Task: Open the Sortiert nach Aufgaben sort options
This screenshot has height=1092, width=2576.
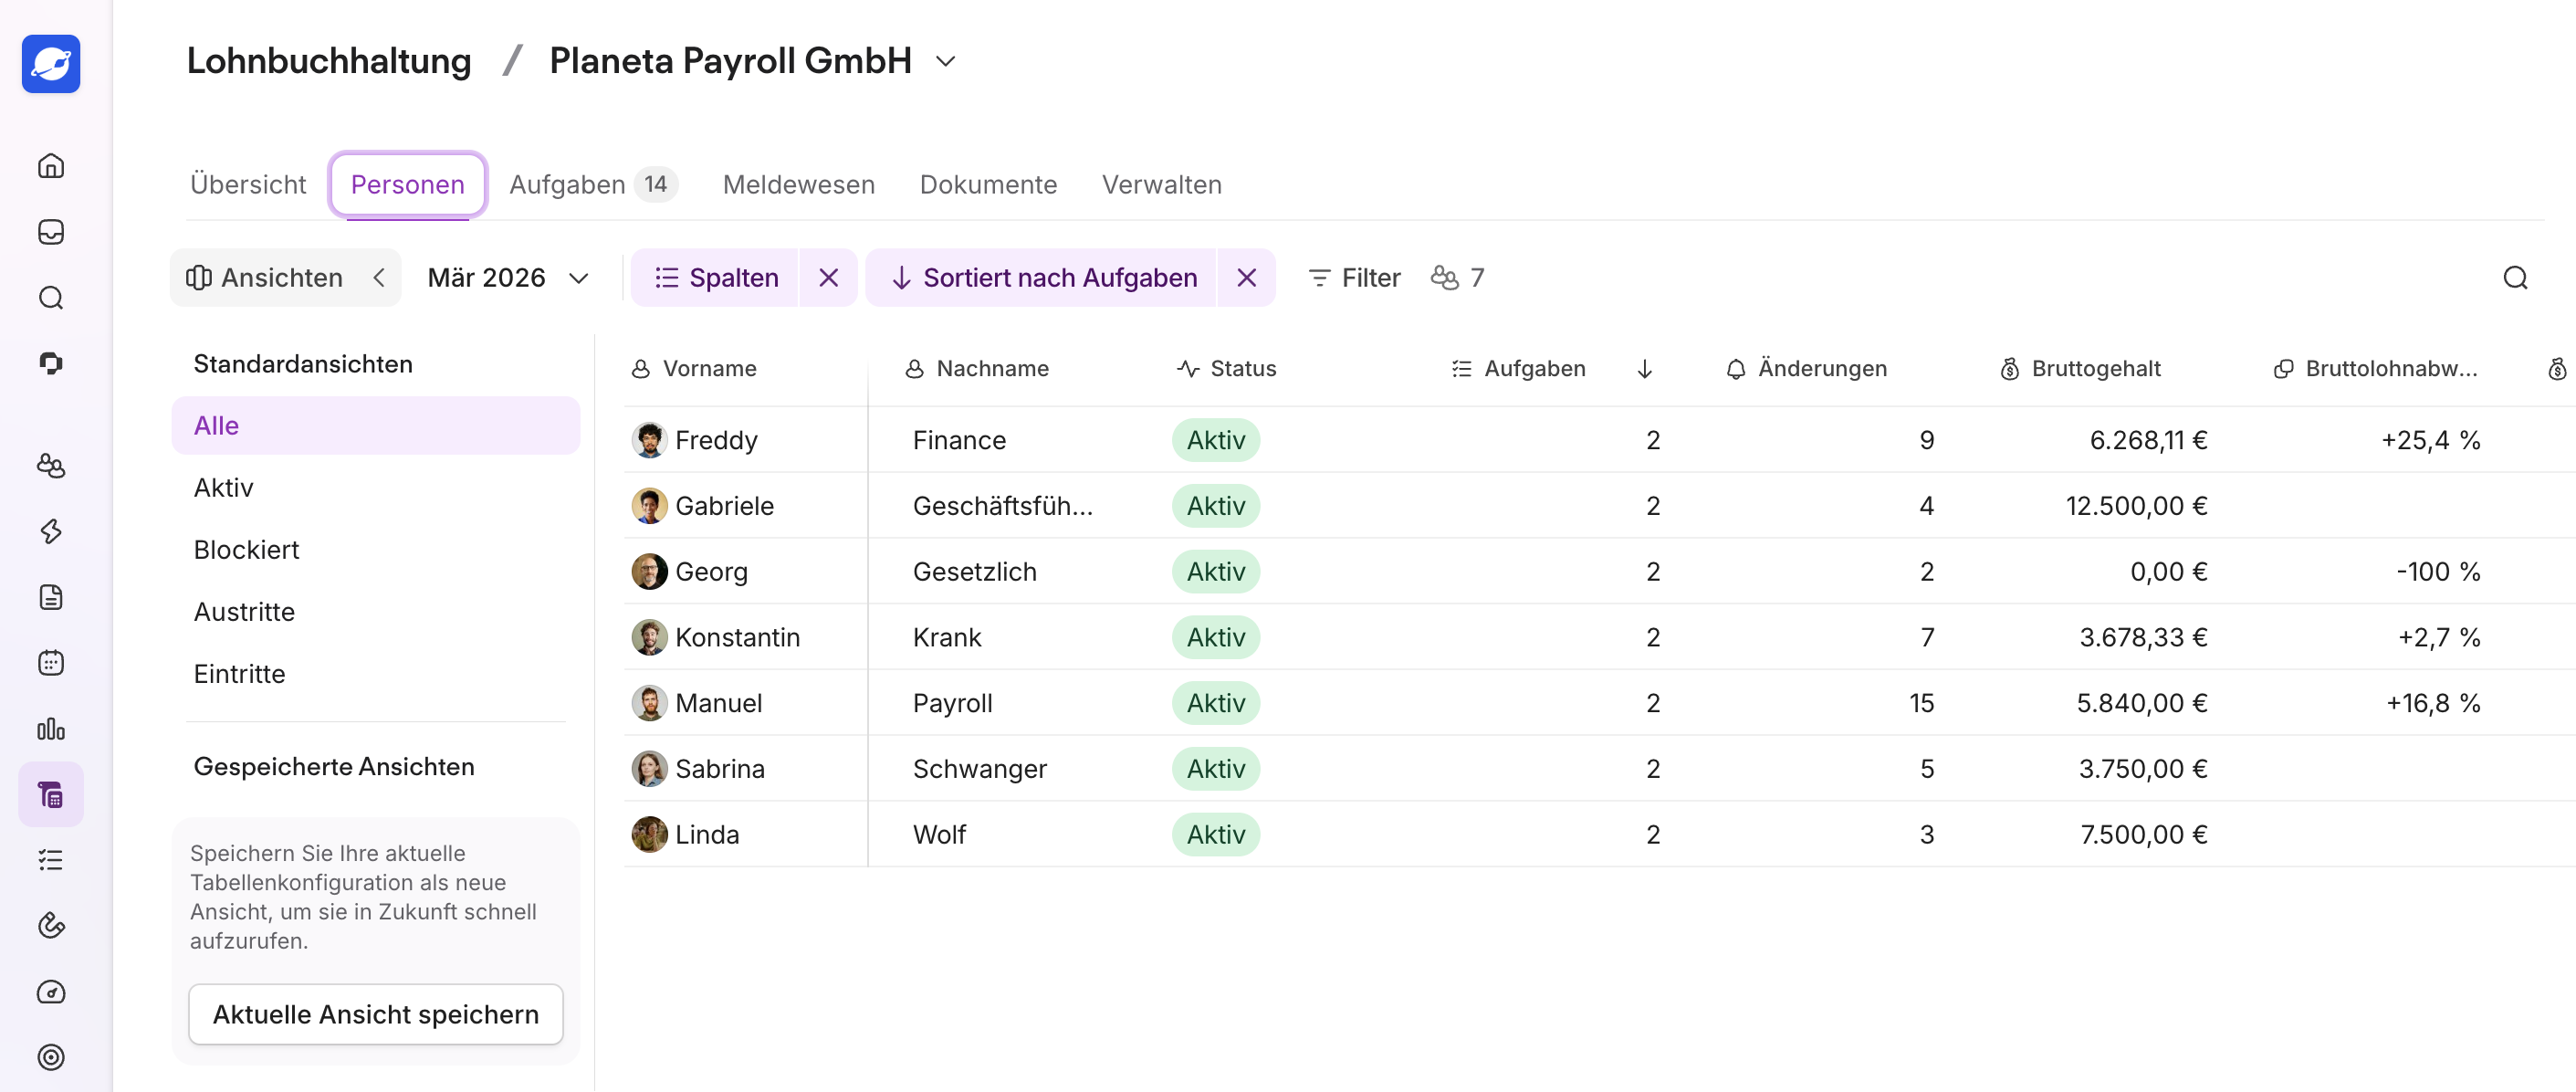Action: (1042, 278)
